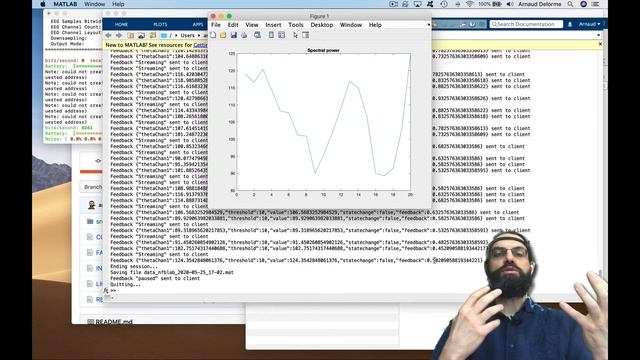This screenshot has height=360, width=640.
Task: Click the Spectral power plot title
Action: pyautogui.click(x=323, y=50)
